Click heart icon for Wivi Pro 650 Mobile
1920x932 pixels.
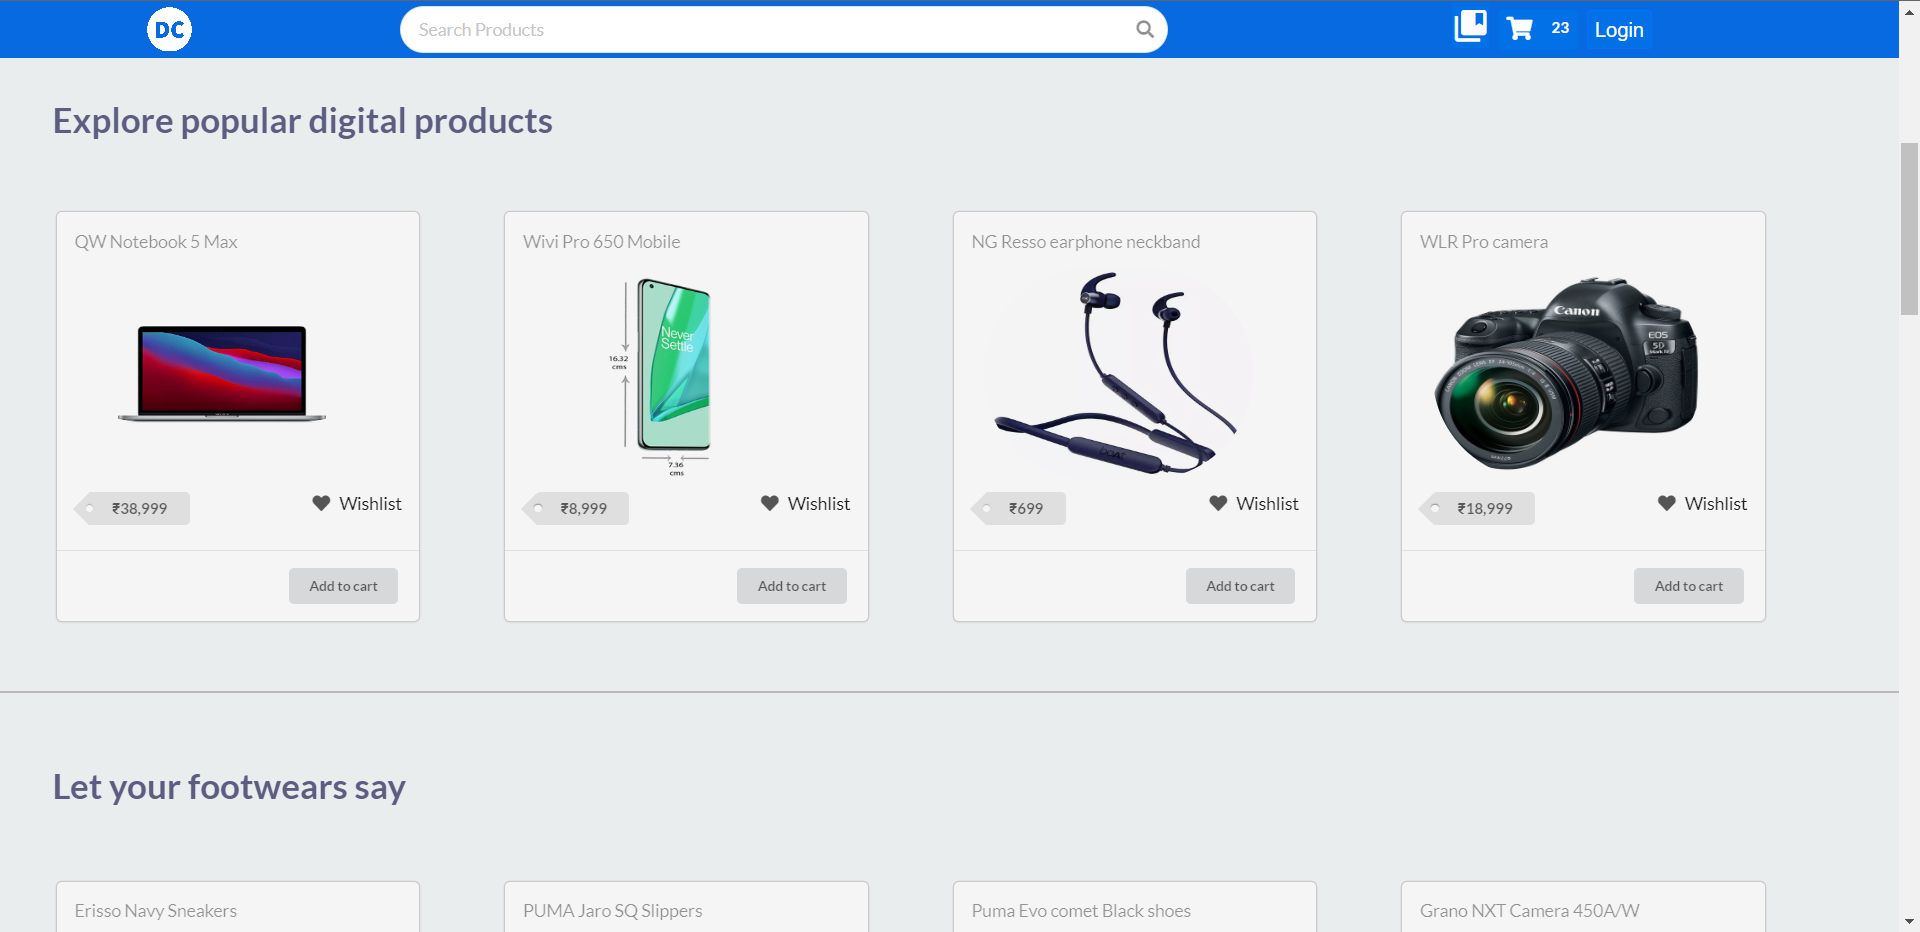(x=770, y=503)
